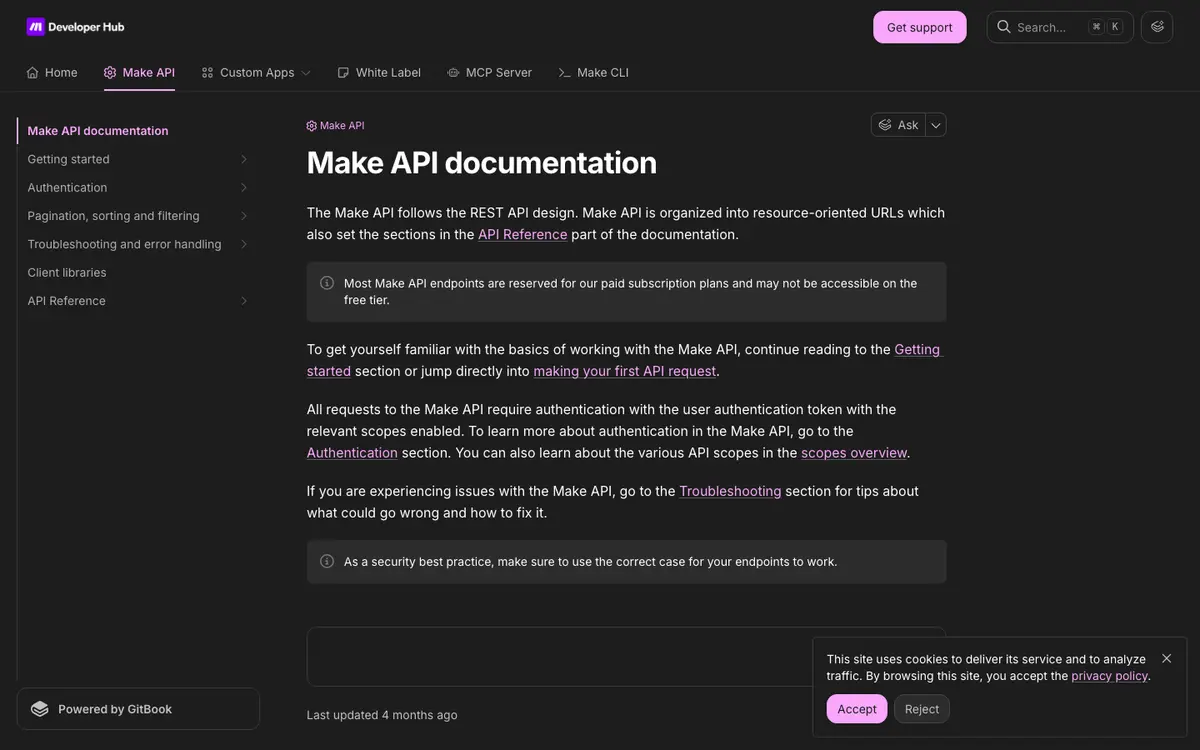Viewport: 1200px width, 750px height.
Task: Expand Troubleshooting and error handling chevron
Action: coord(244,244)
